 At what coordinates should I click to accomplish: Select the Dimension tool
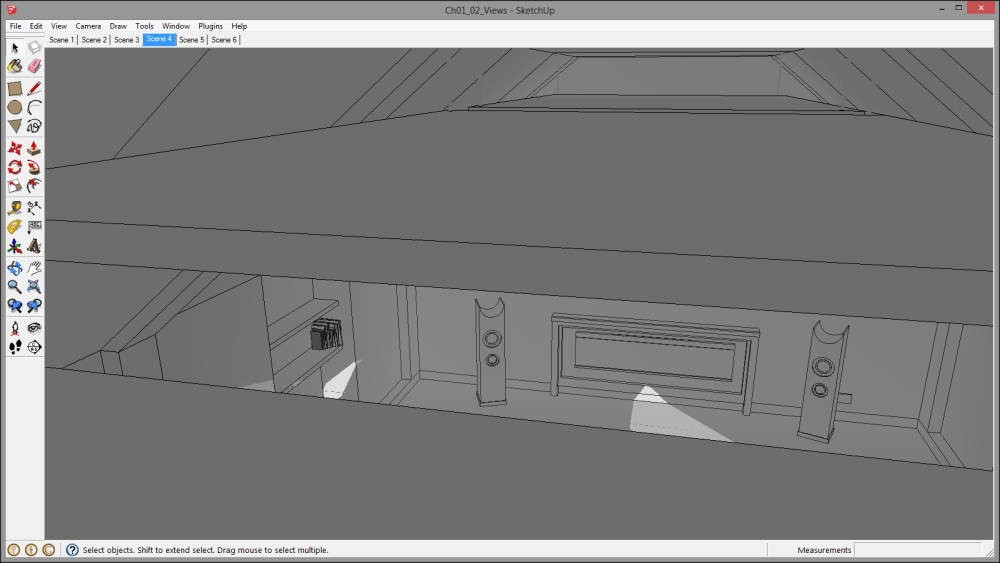pos(34,208)
